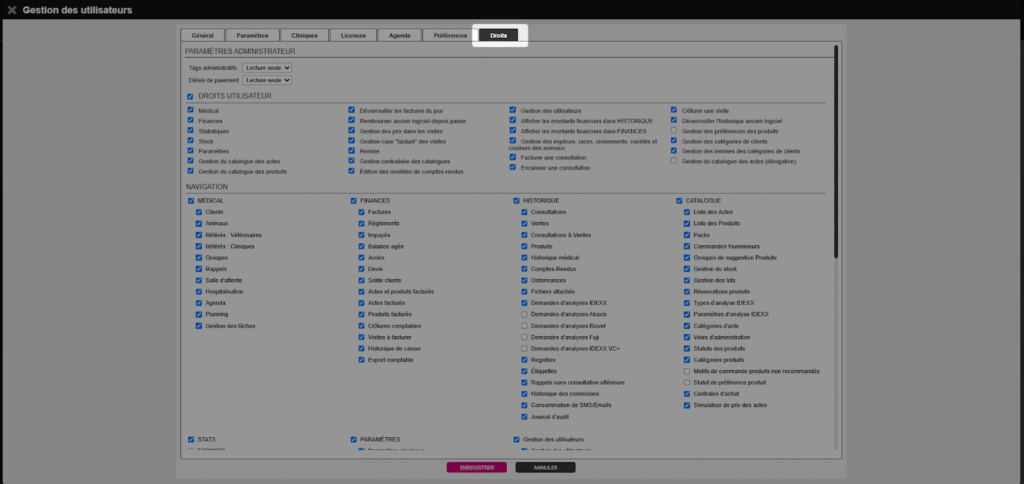1024x484 pixels.
Task: Click the ENREGISTRER button
Action: [x=476, y=467]
